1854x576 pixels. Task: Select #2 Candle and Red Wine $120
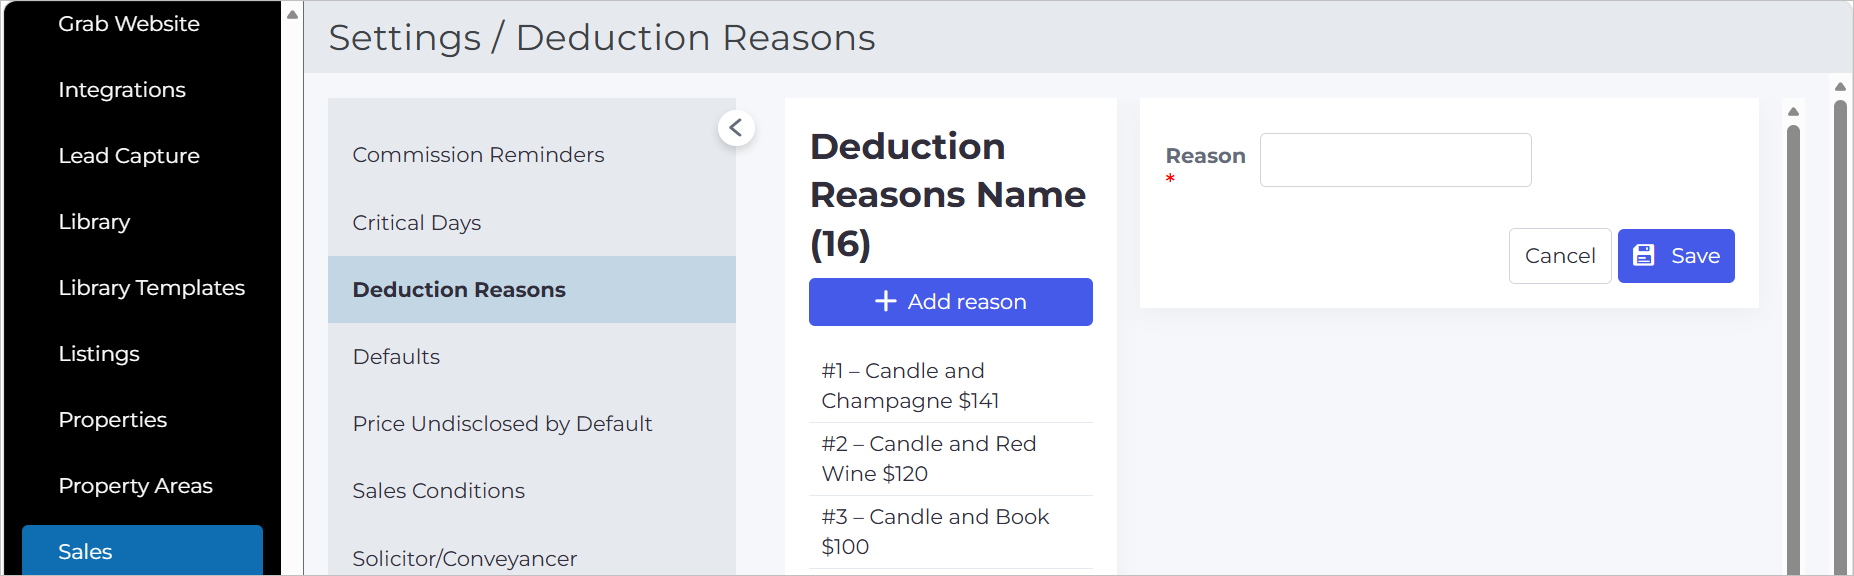tap(951, 459)
